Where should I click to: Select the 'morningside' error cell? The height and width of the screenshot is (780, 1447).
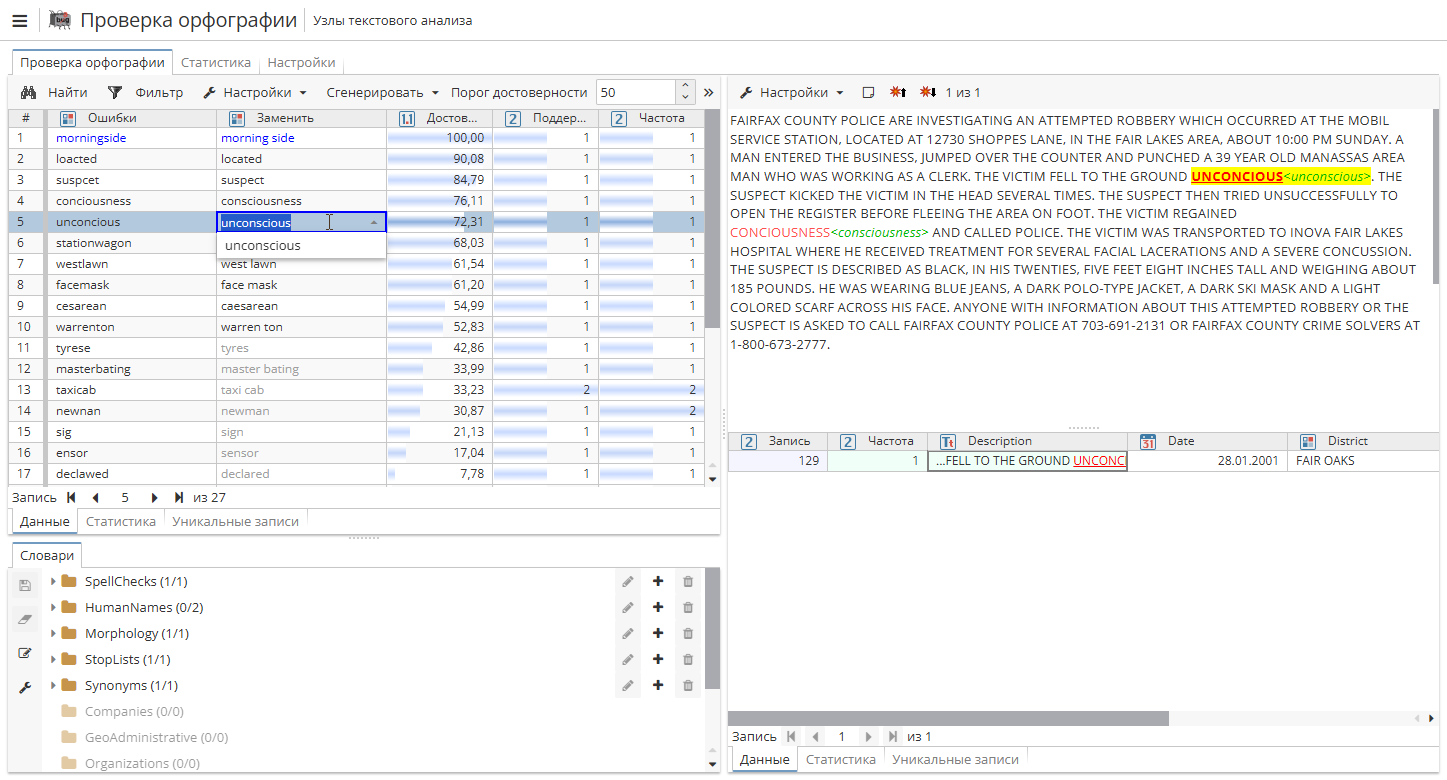[132, 138]
